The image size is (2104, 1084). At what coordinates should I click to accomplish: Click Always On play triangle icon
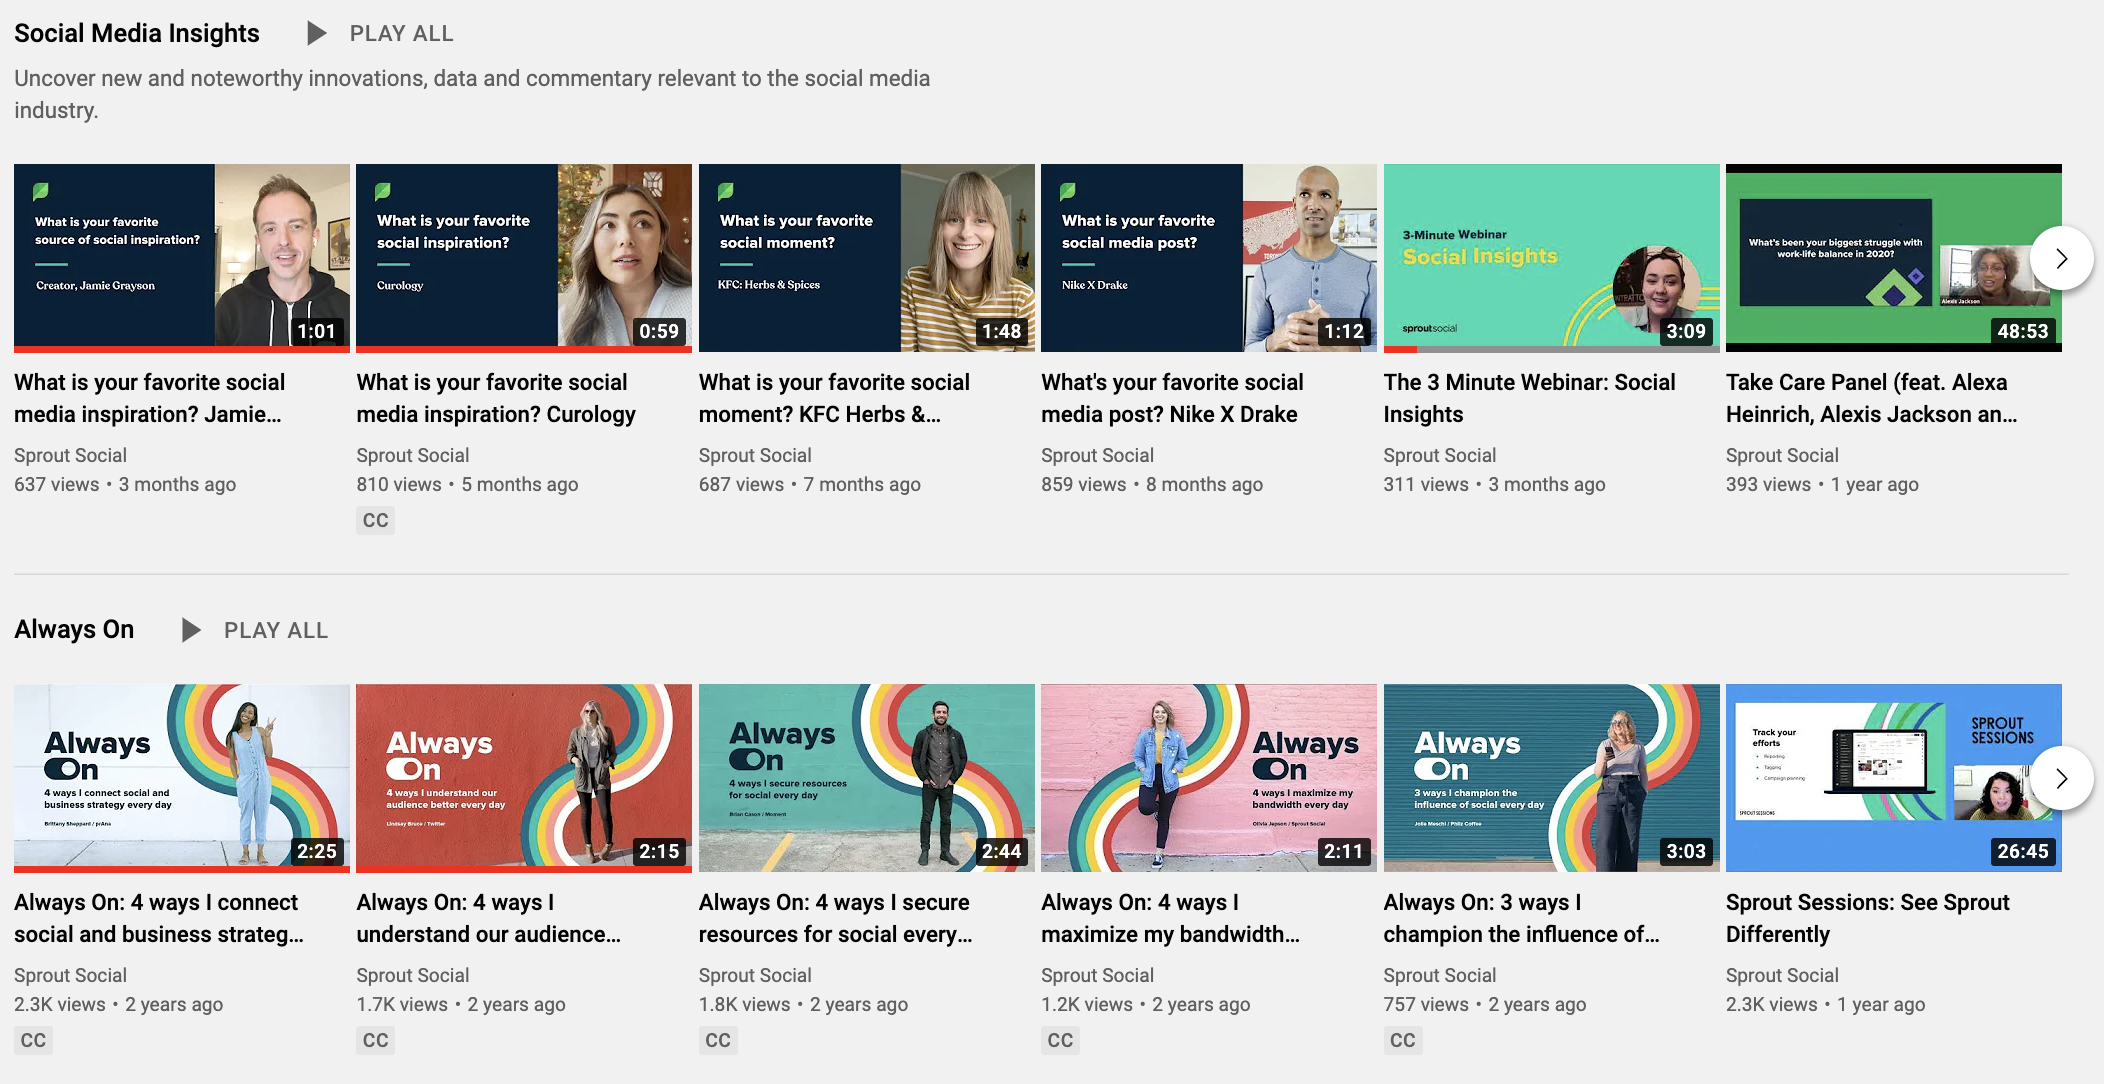pyautogui.click(x=191, y=630)
